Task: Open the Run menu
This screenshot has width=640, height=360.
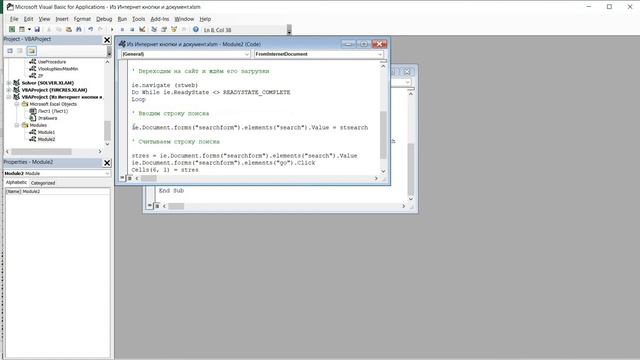Action: click(x=122, y=19)
